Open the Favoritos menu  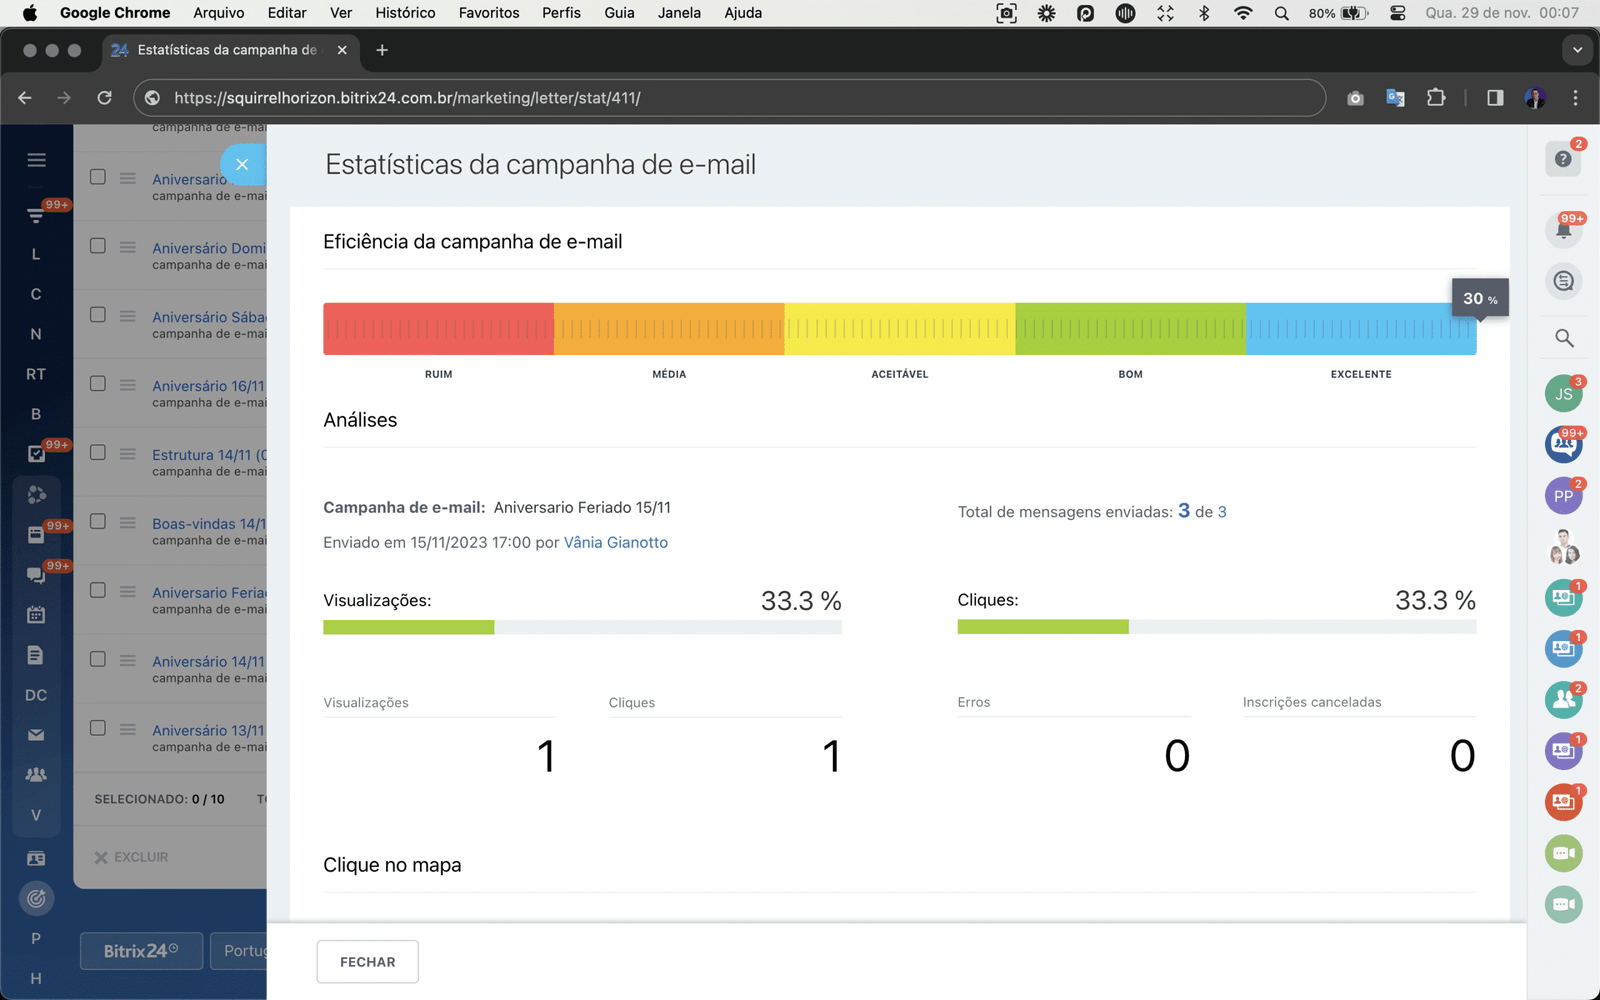[x=489, y=13]
